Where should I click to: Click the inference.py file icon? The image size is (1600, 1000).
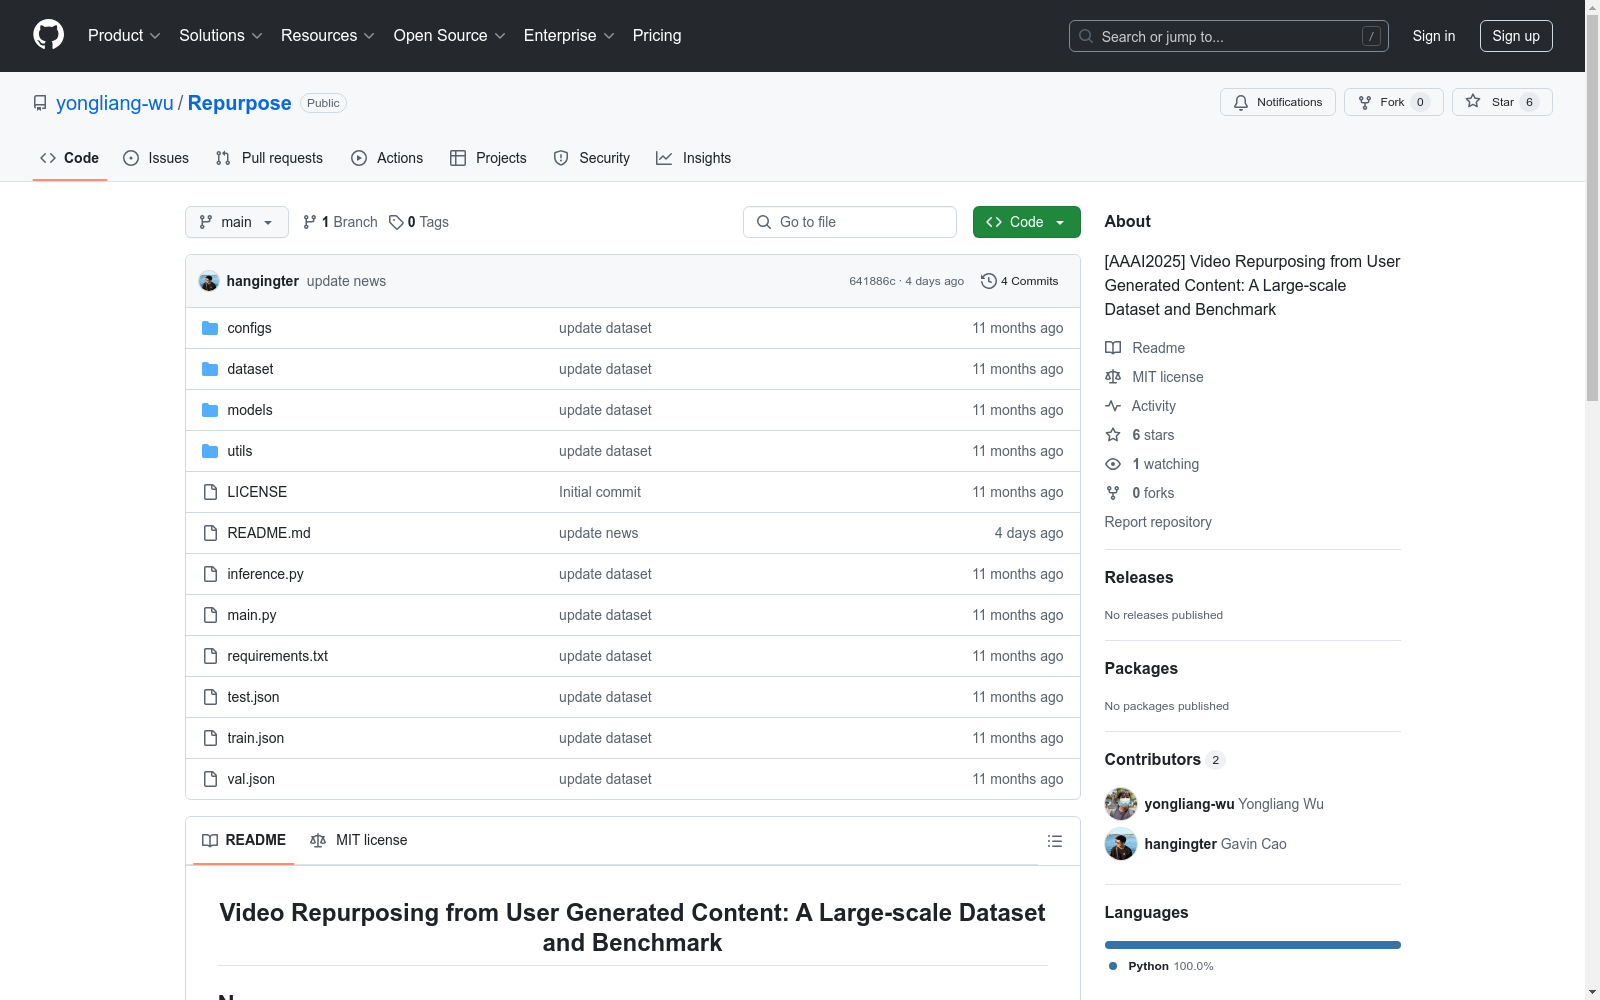pos(210,574)
